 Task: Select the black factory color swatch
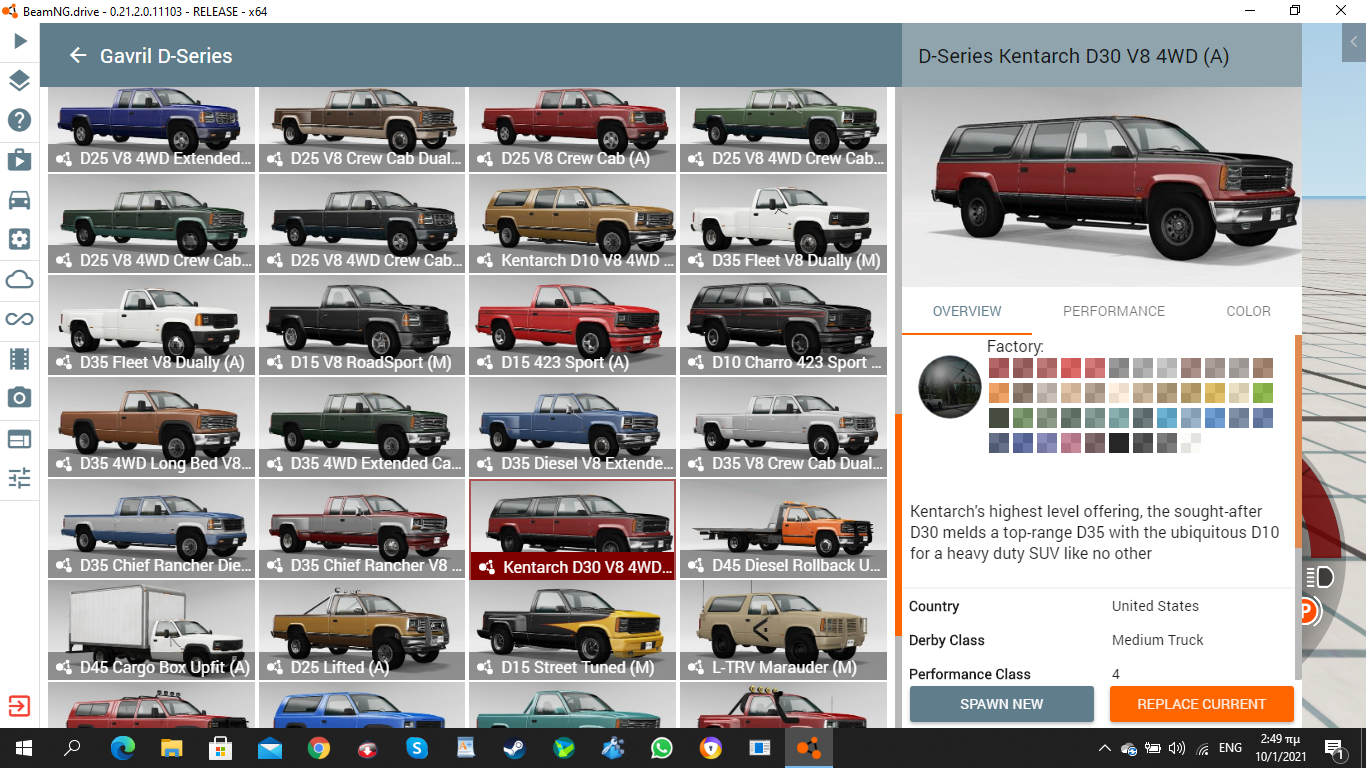1119,443
